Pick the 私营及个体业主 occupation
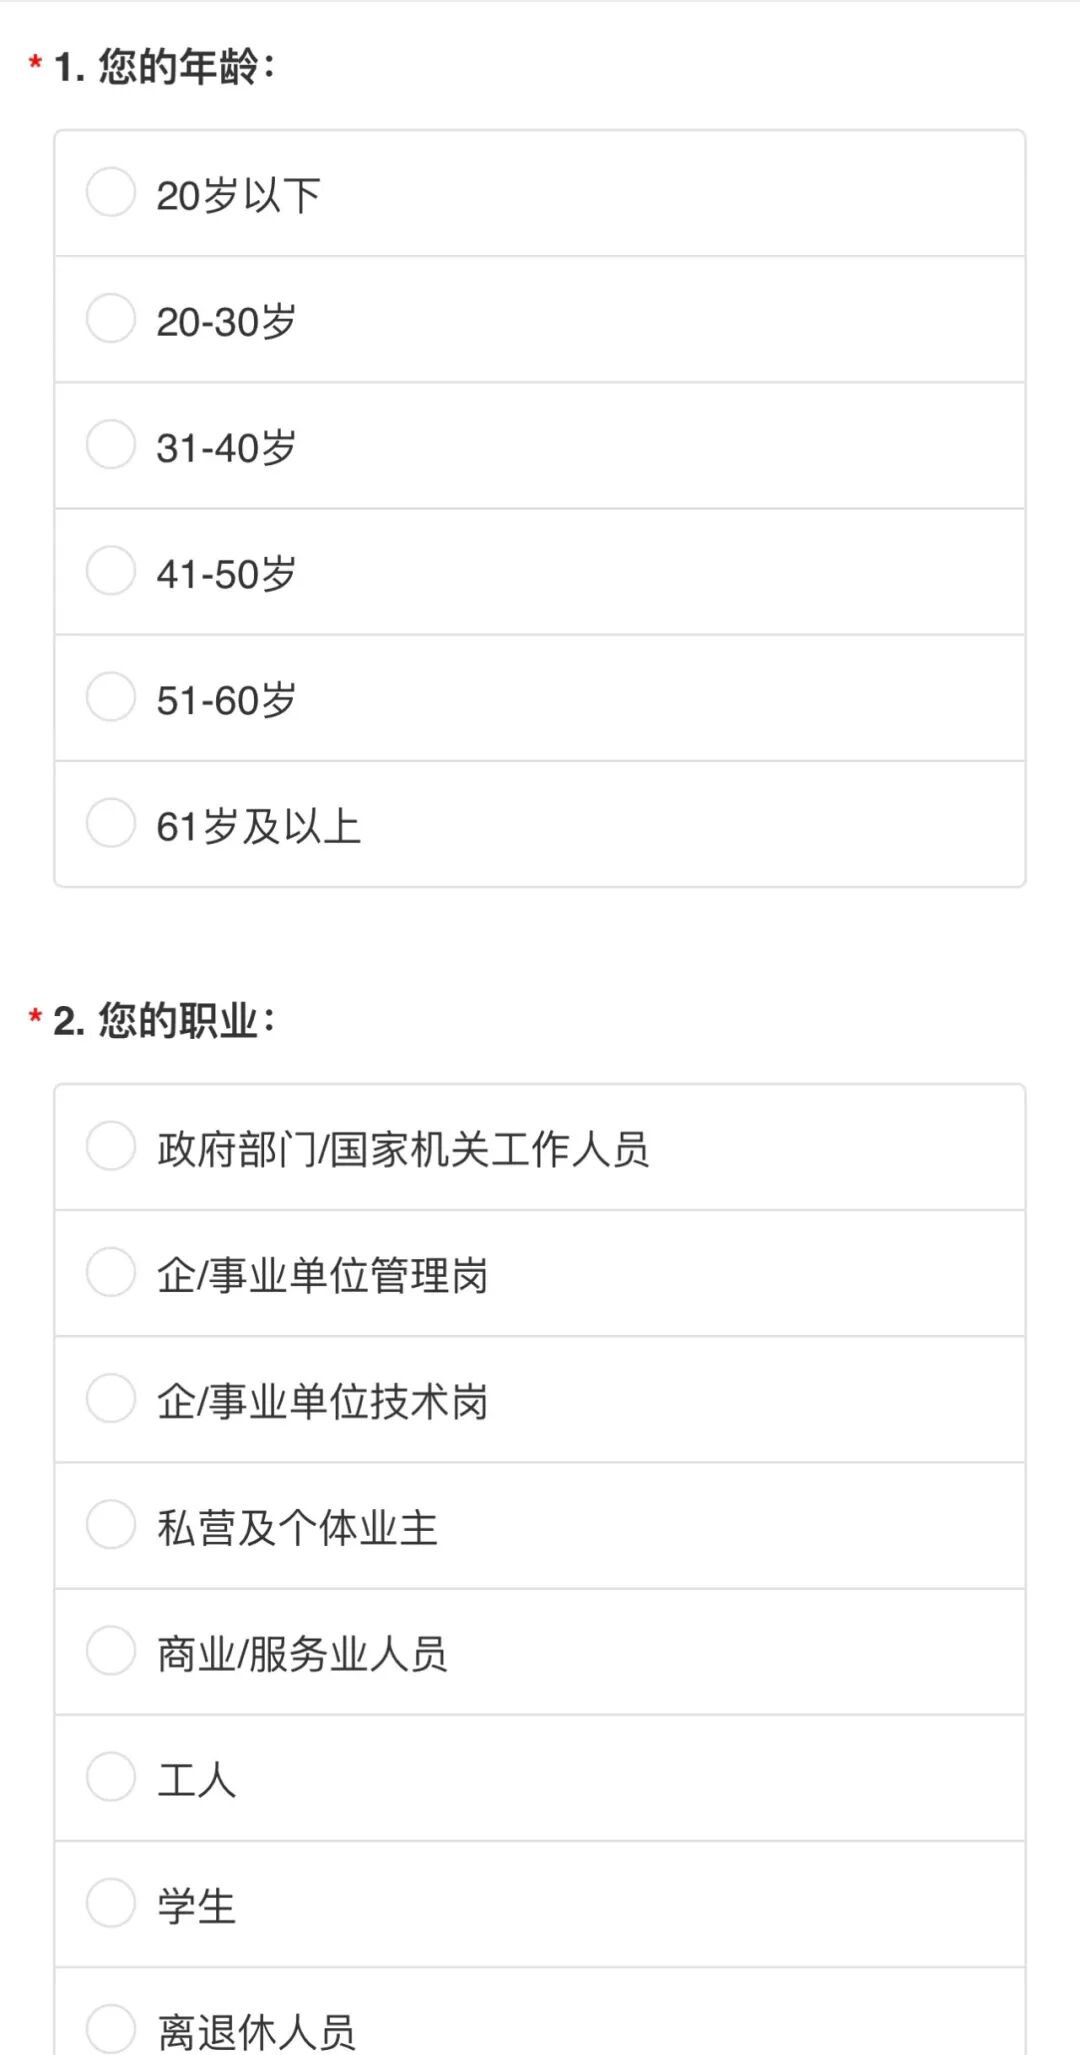This screenshot has width=1080, height=2055. pos(111,1524)
